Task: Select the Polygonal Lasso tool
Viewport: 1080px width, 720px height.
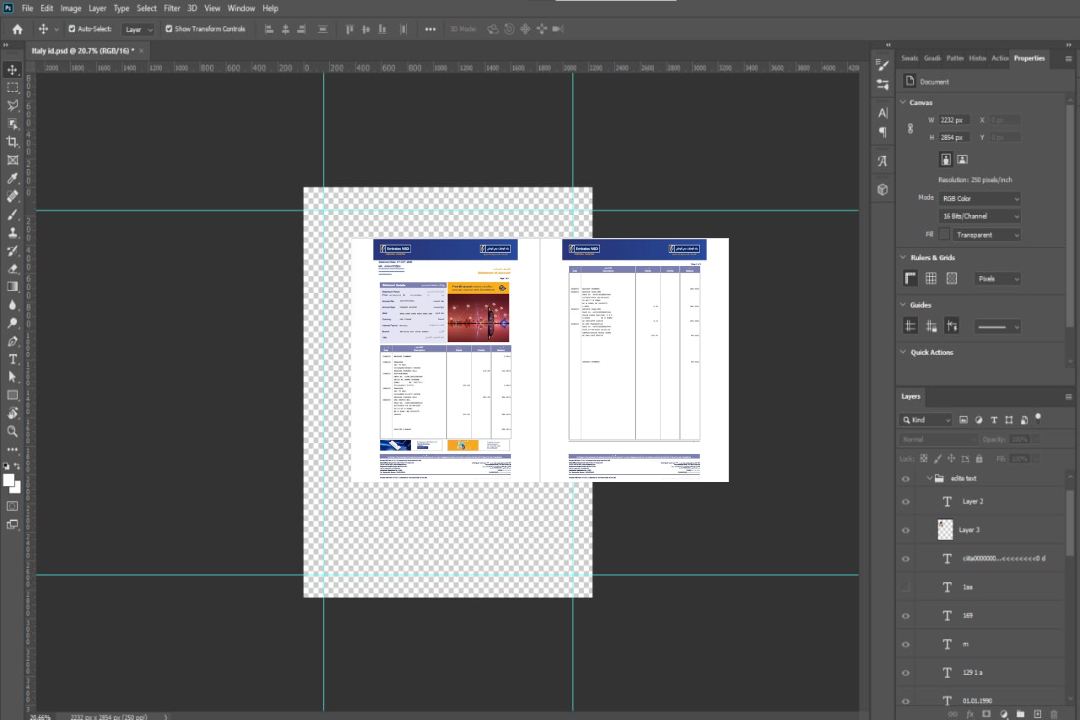Action: [x=12, y=105]
